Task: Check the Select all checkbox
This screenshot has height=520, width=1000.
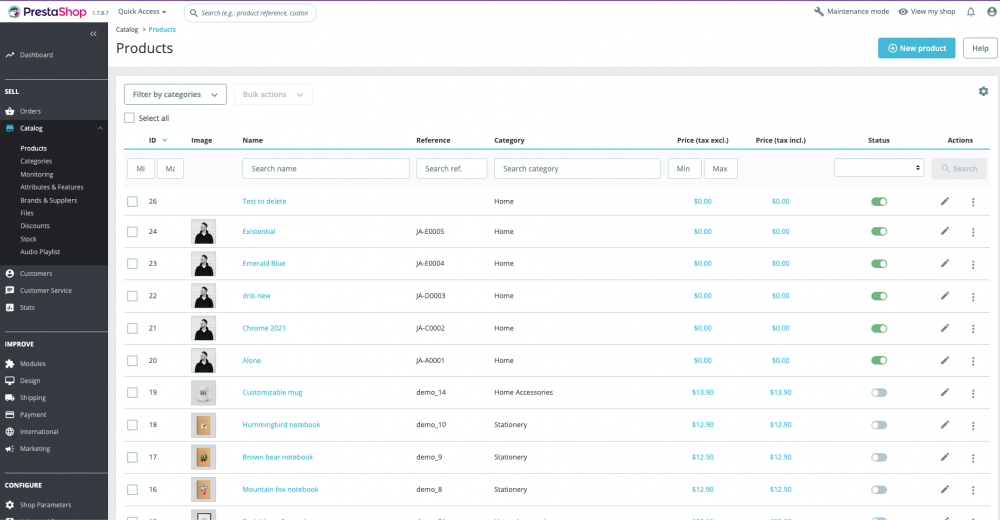Action: tap(129, 118)
